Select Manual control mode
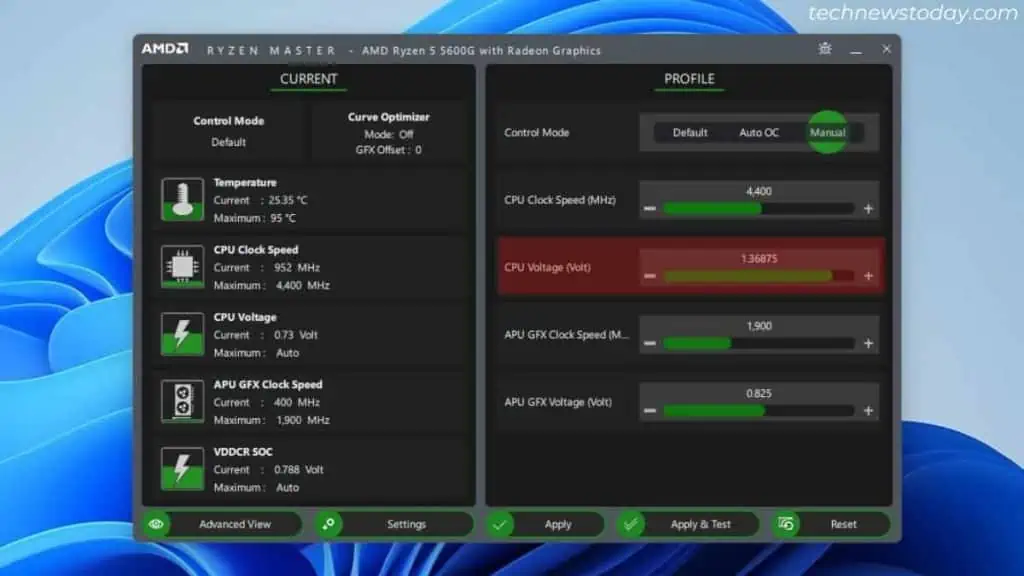 pyautogui.click(x=829, y=132)
